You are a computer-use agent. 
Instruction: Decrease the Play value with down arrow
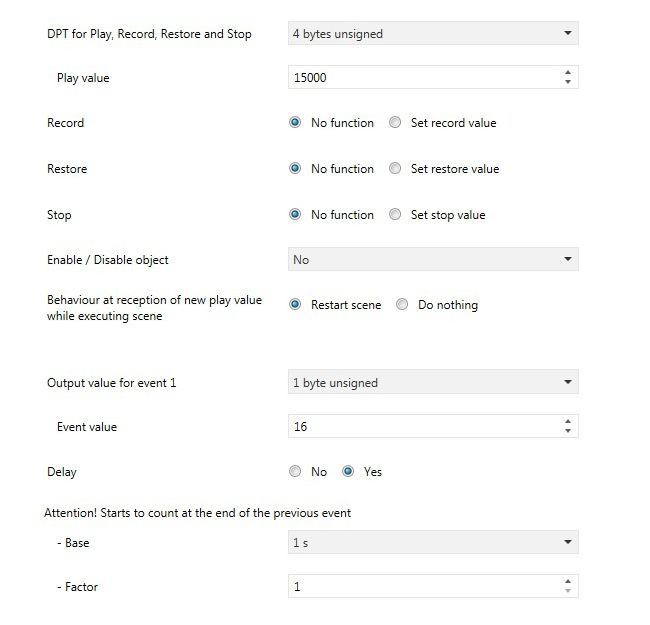click(568, 82)
